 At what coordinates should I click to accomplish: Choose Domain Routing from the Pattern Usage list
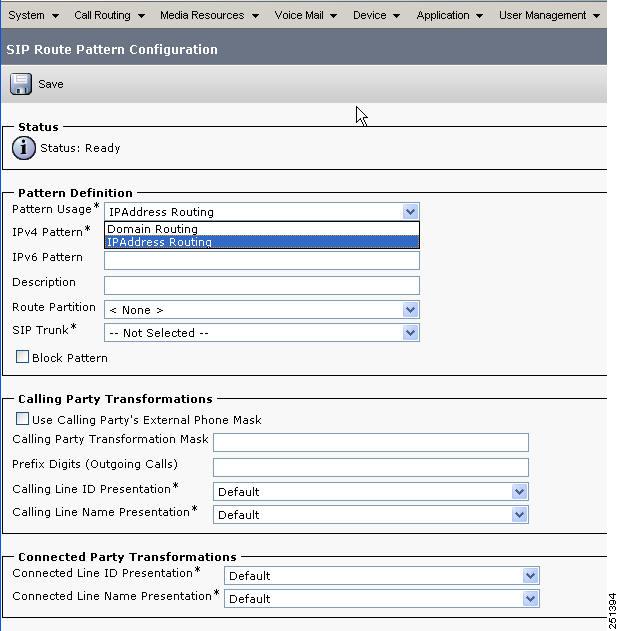coord(262,229)
